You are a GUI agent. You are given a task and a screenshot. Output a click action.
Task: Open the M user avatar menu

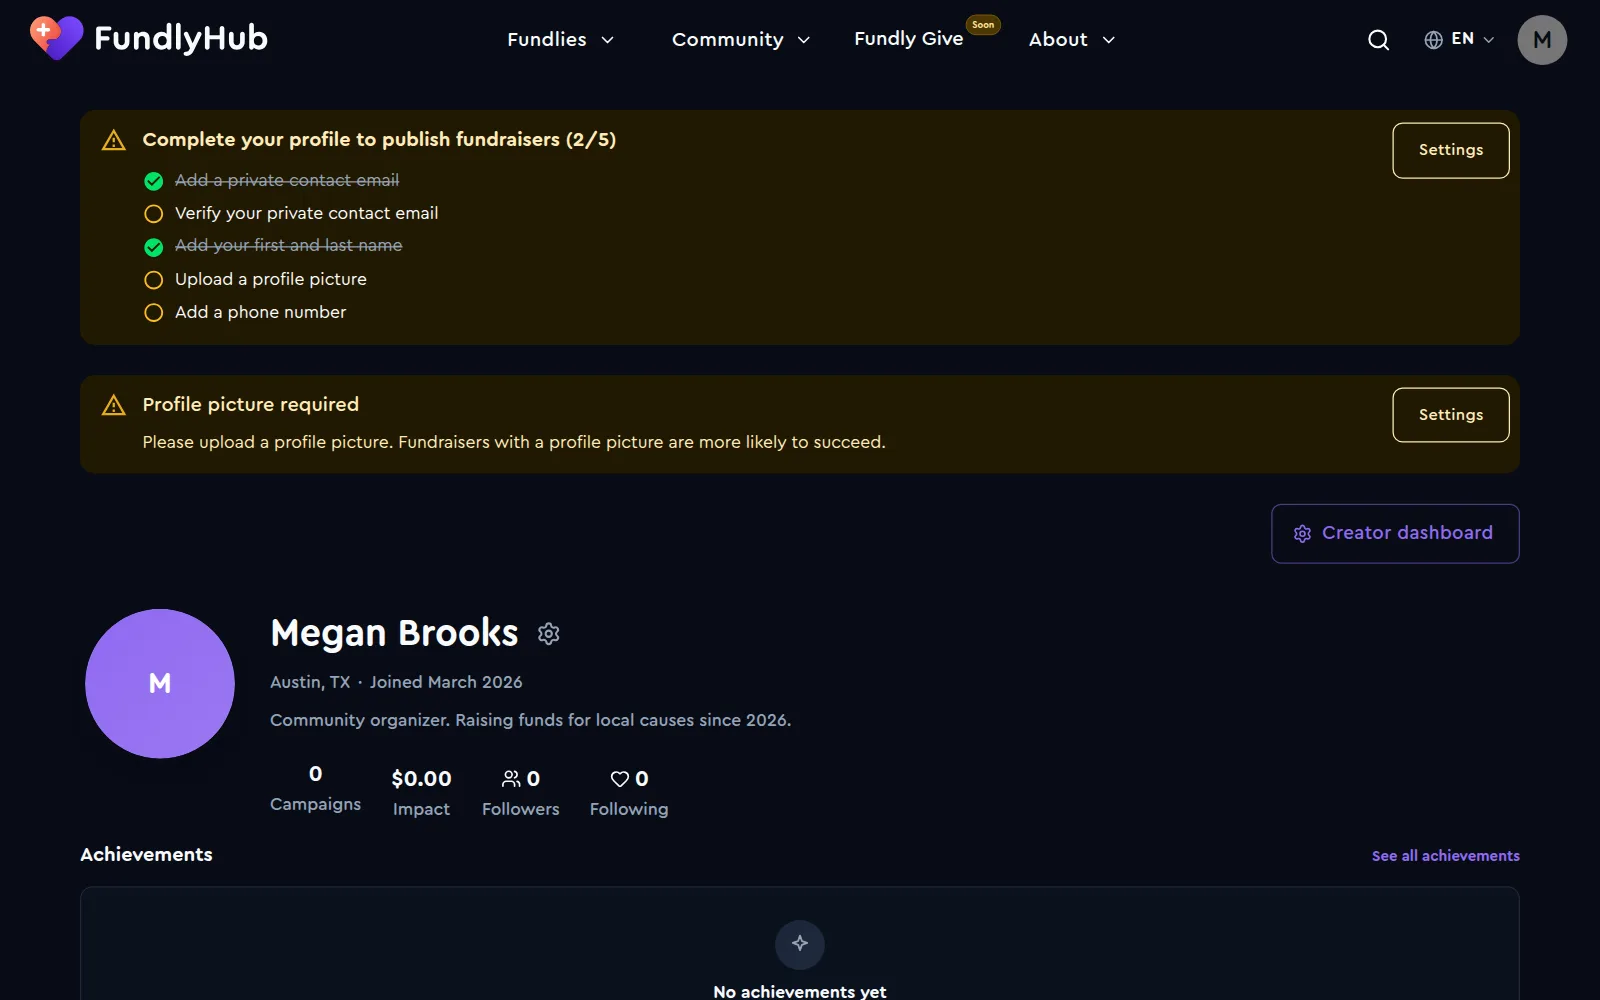[1542, 40]
